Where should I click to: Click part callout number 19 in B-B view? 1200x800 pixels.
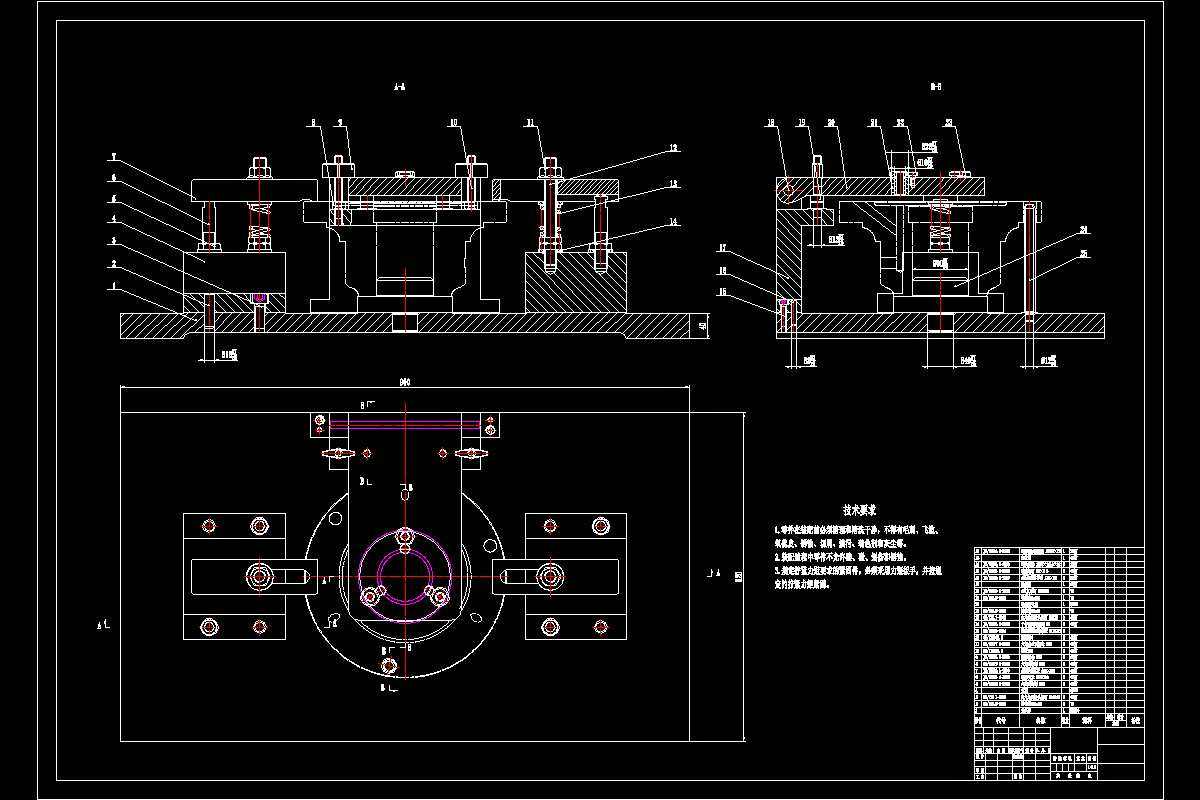[802, 124]
